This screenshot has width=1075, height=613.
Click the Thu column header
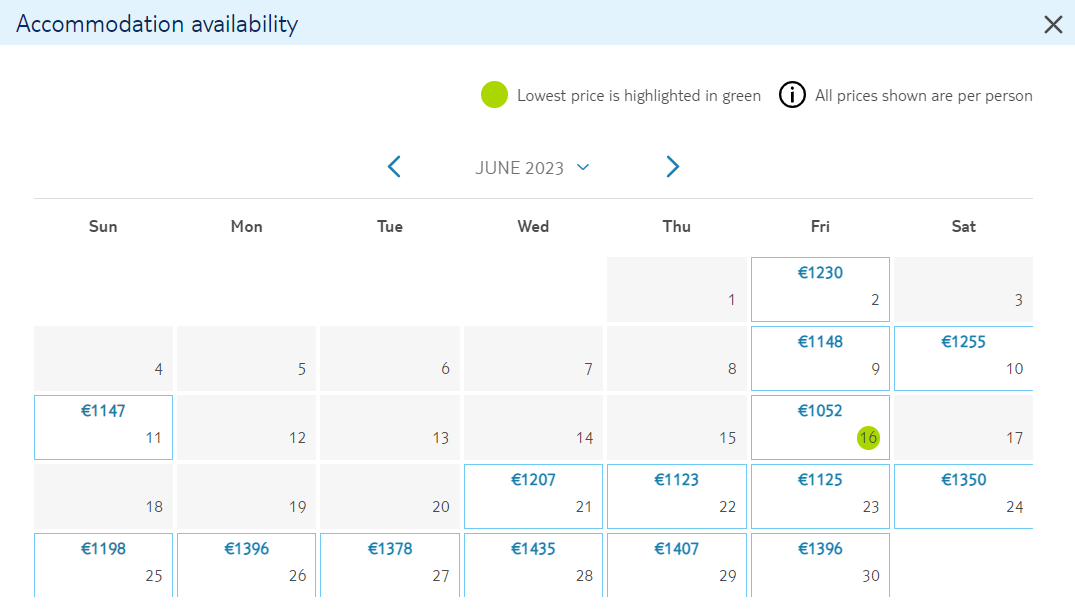677,226
